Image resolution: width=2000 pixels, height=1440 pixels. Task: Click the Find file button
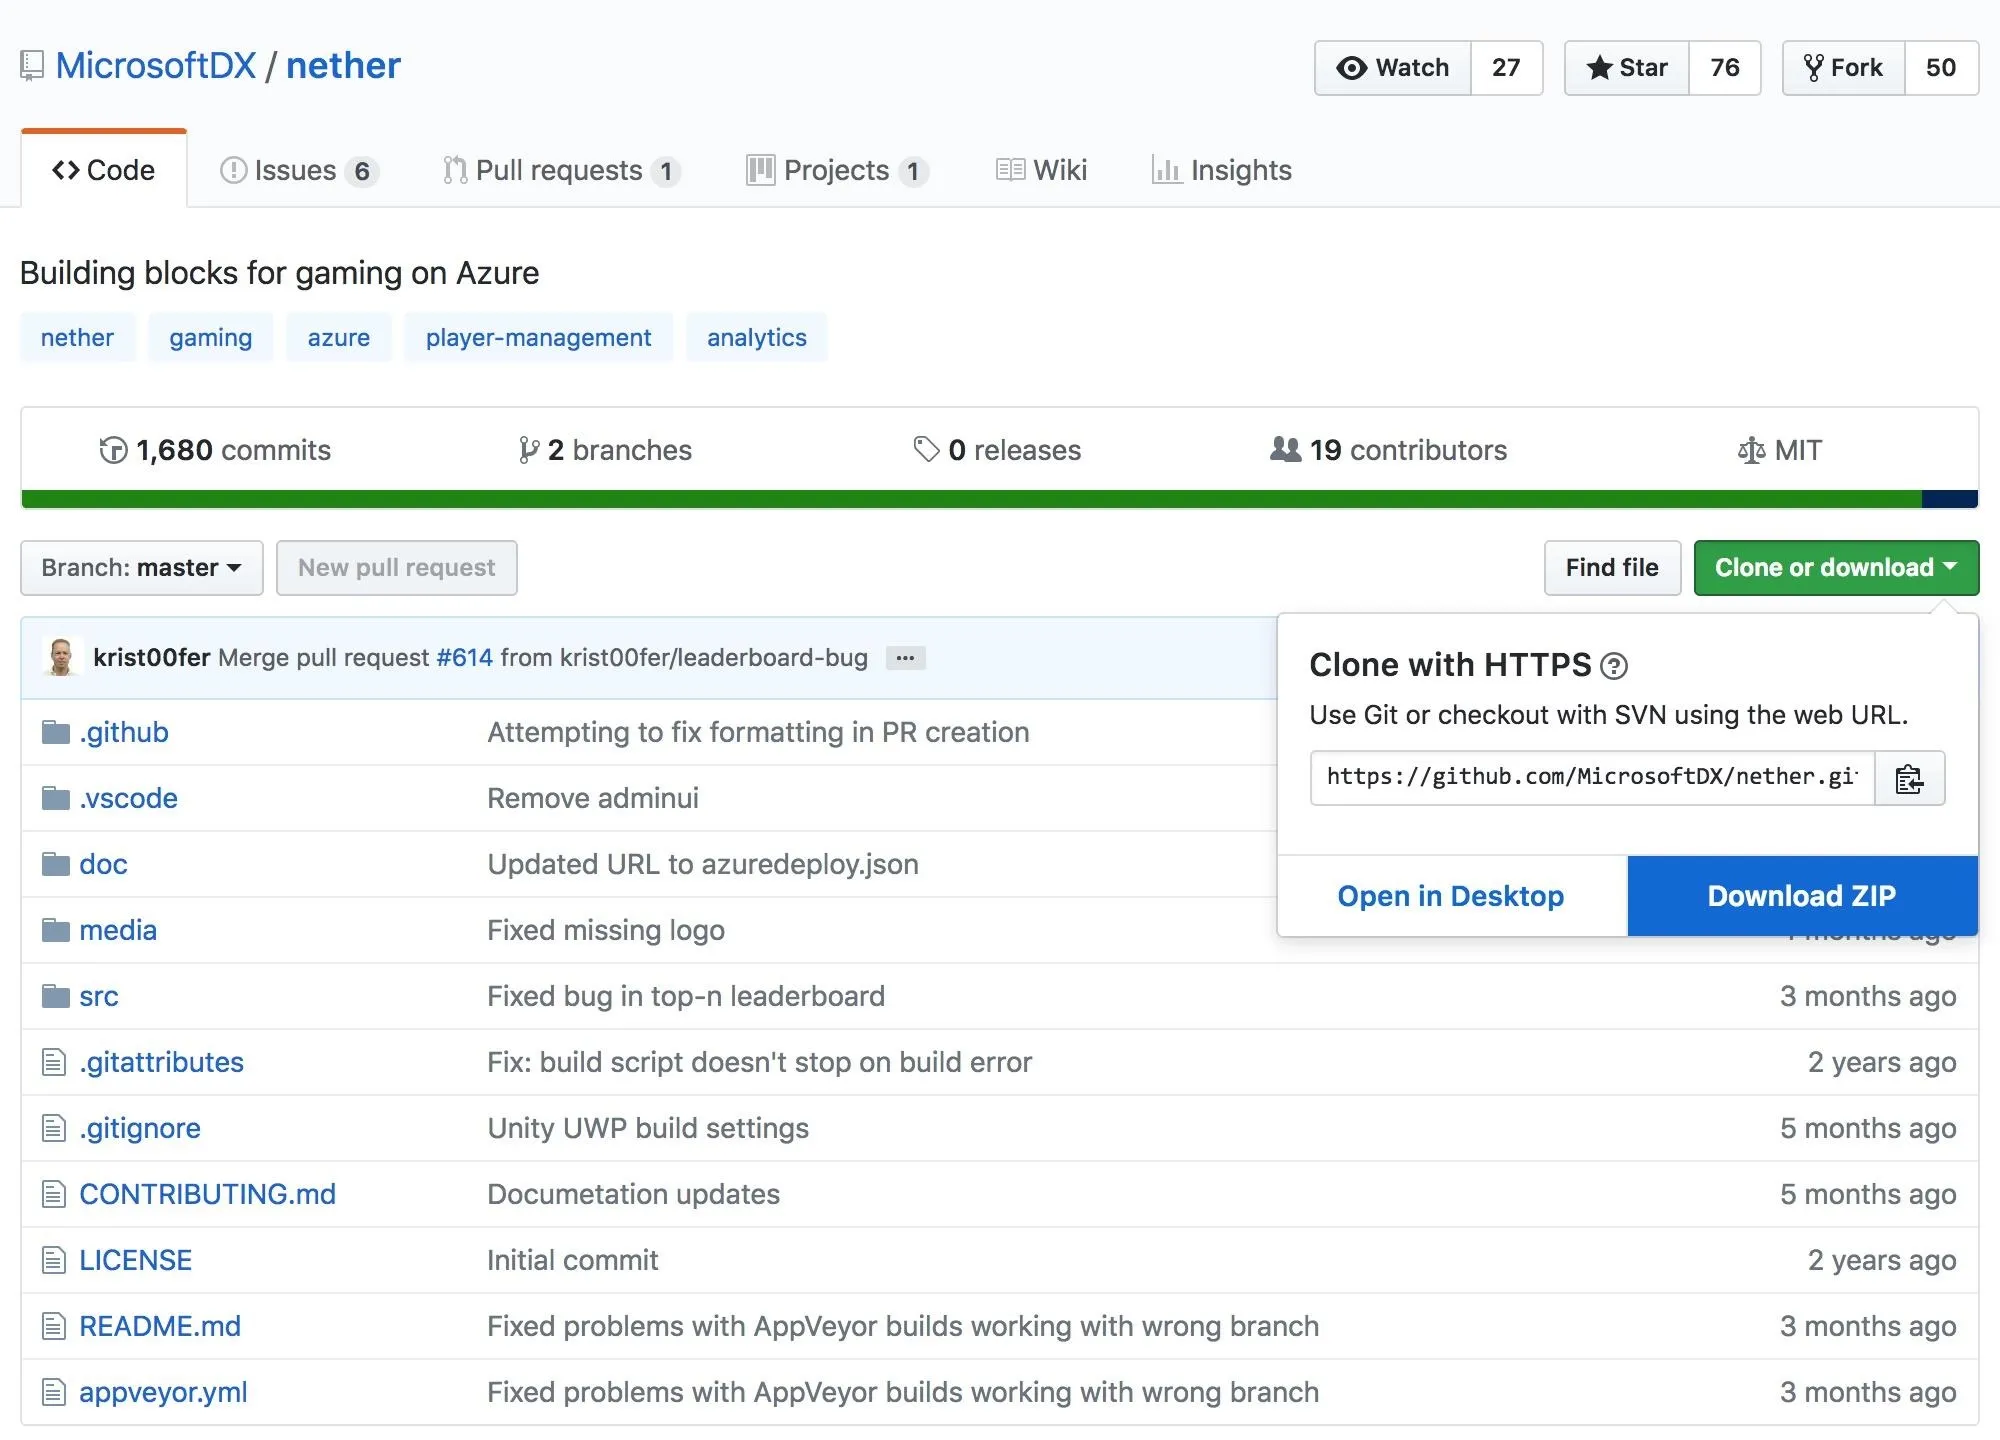click(1612, 568)
